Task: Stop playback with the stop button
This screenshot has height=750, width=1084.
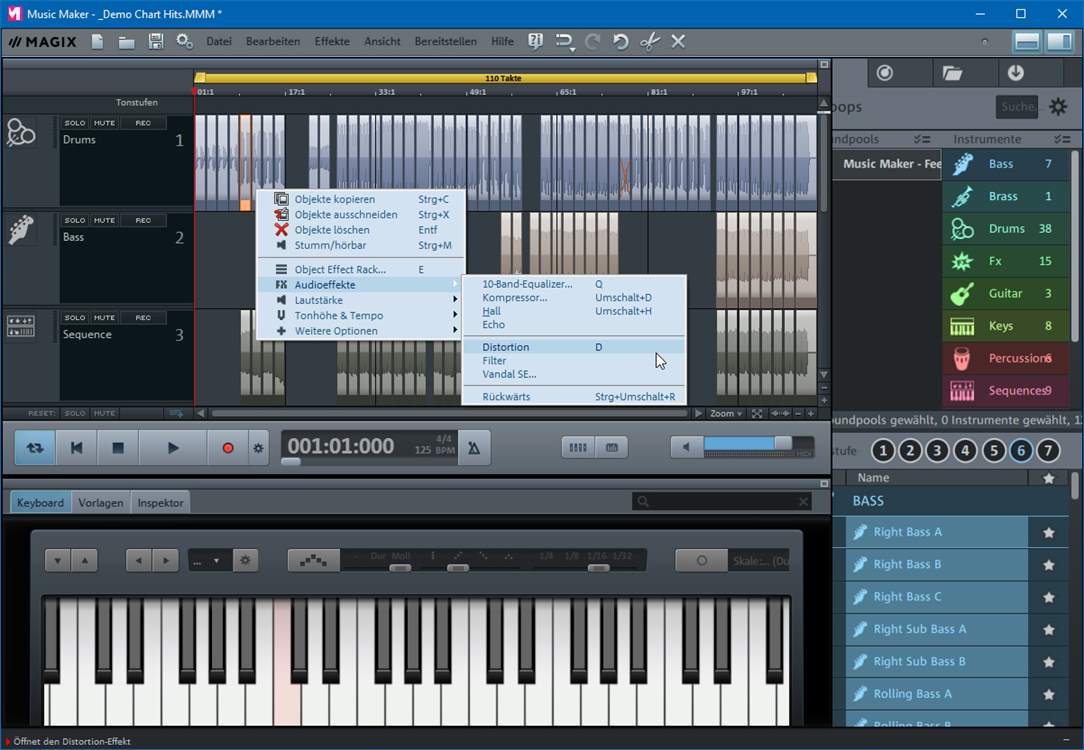Action: [118, 448]
